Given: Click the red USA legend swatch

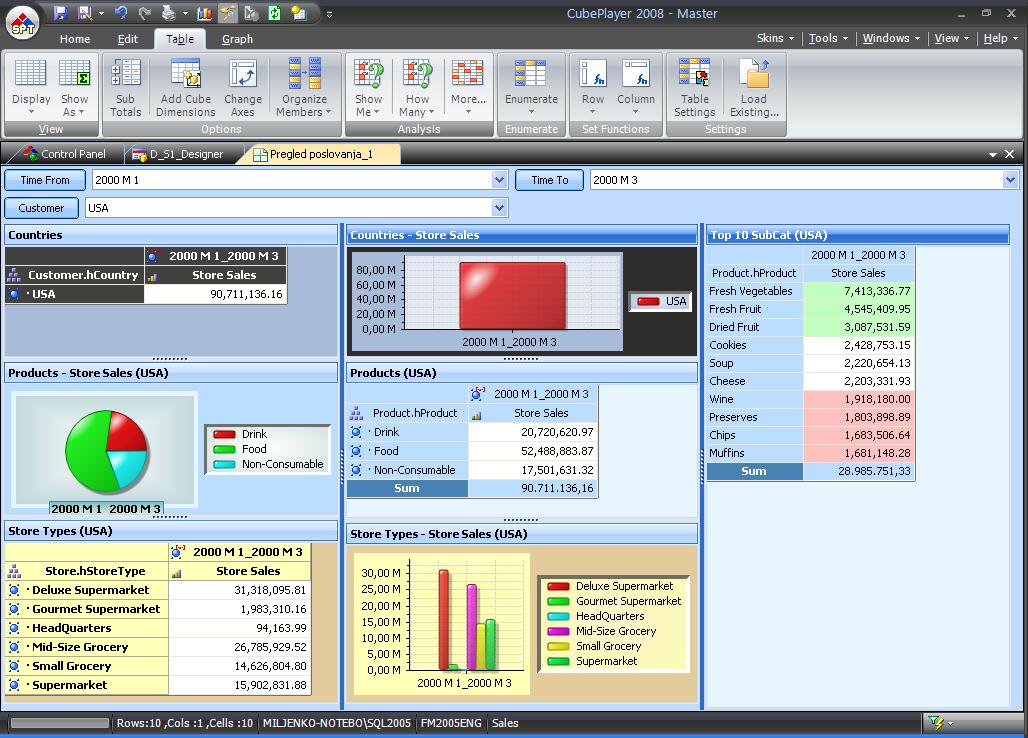Looking at the screenshot, I should tap(648, 301).
